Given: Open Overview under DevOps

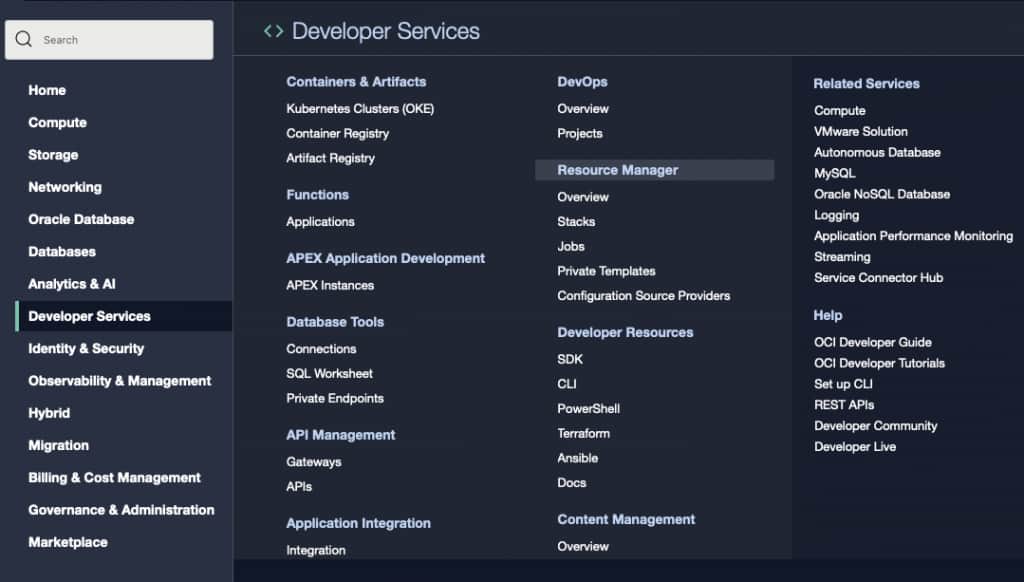Looking at the screenshot, I should click(x=583, y=108).
